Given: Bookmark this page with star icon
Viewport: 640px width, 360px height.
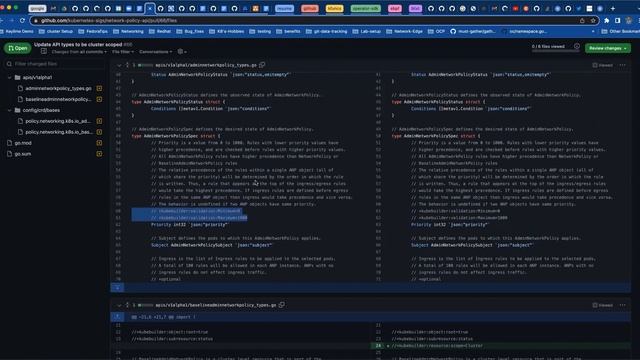Looking at the screenshot, I should pyautogui.click(x=593, y=20).
